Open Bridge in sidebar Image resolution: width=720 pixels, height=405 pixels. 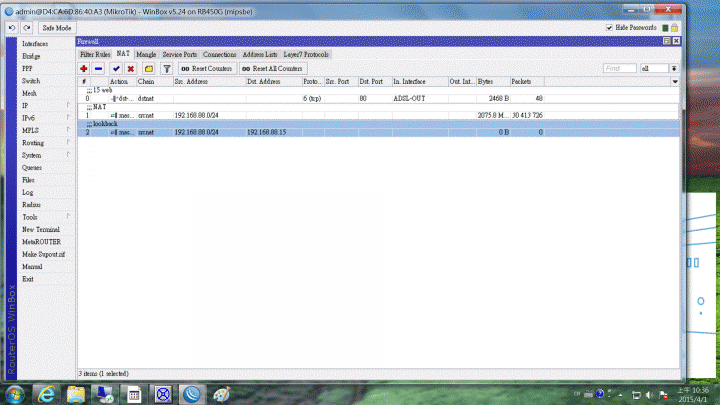[x=31, y=56]
